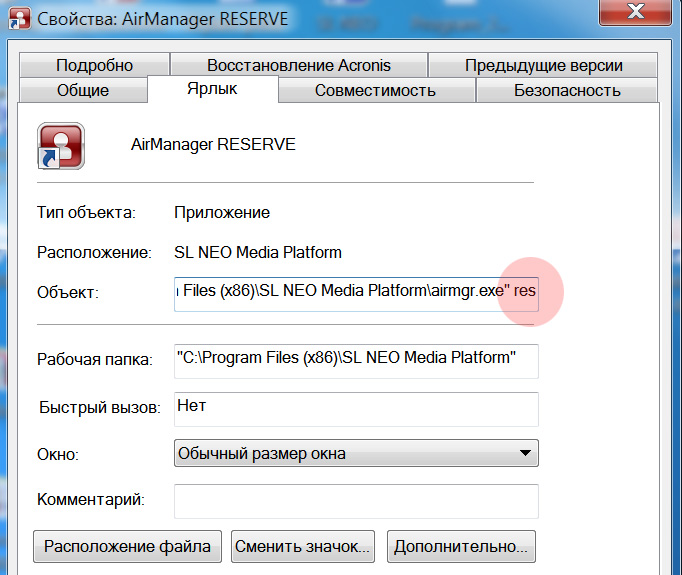Viewport: 682px width, 575px height.
Task: Expand the Окно window size dropdown
Action: (x=356, y=453)
